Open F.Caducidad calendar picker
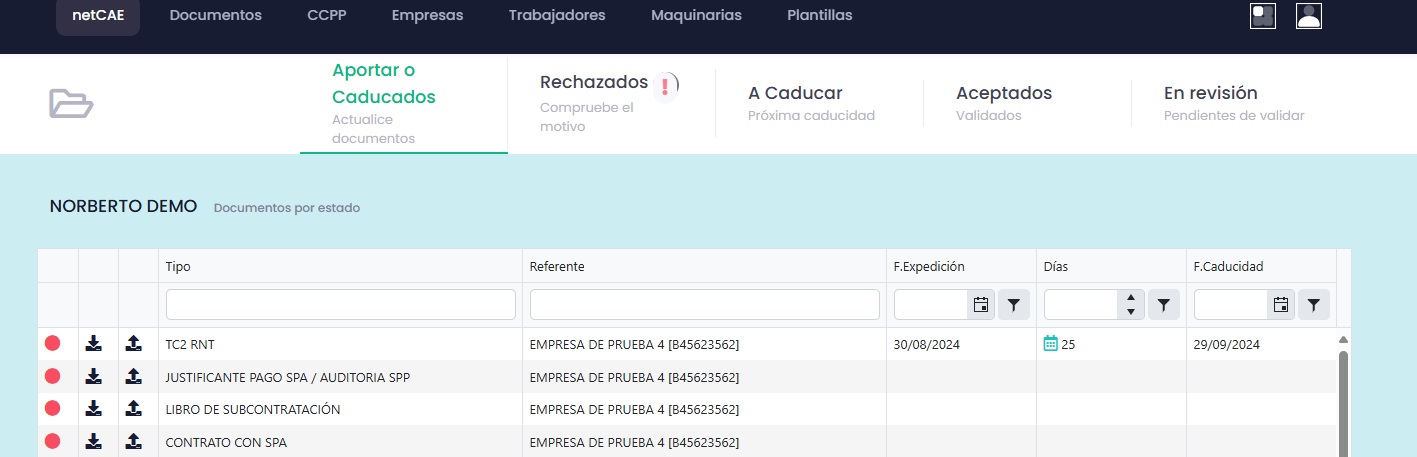 point(1280,305)
